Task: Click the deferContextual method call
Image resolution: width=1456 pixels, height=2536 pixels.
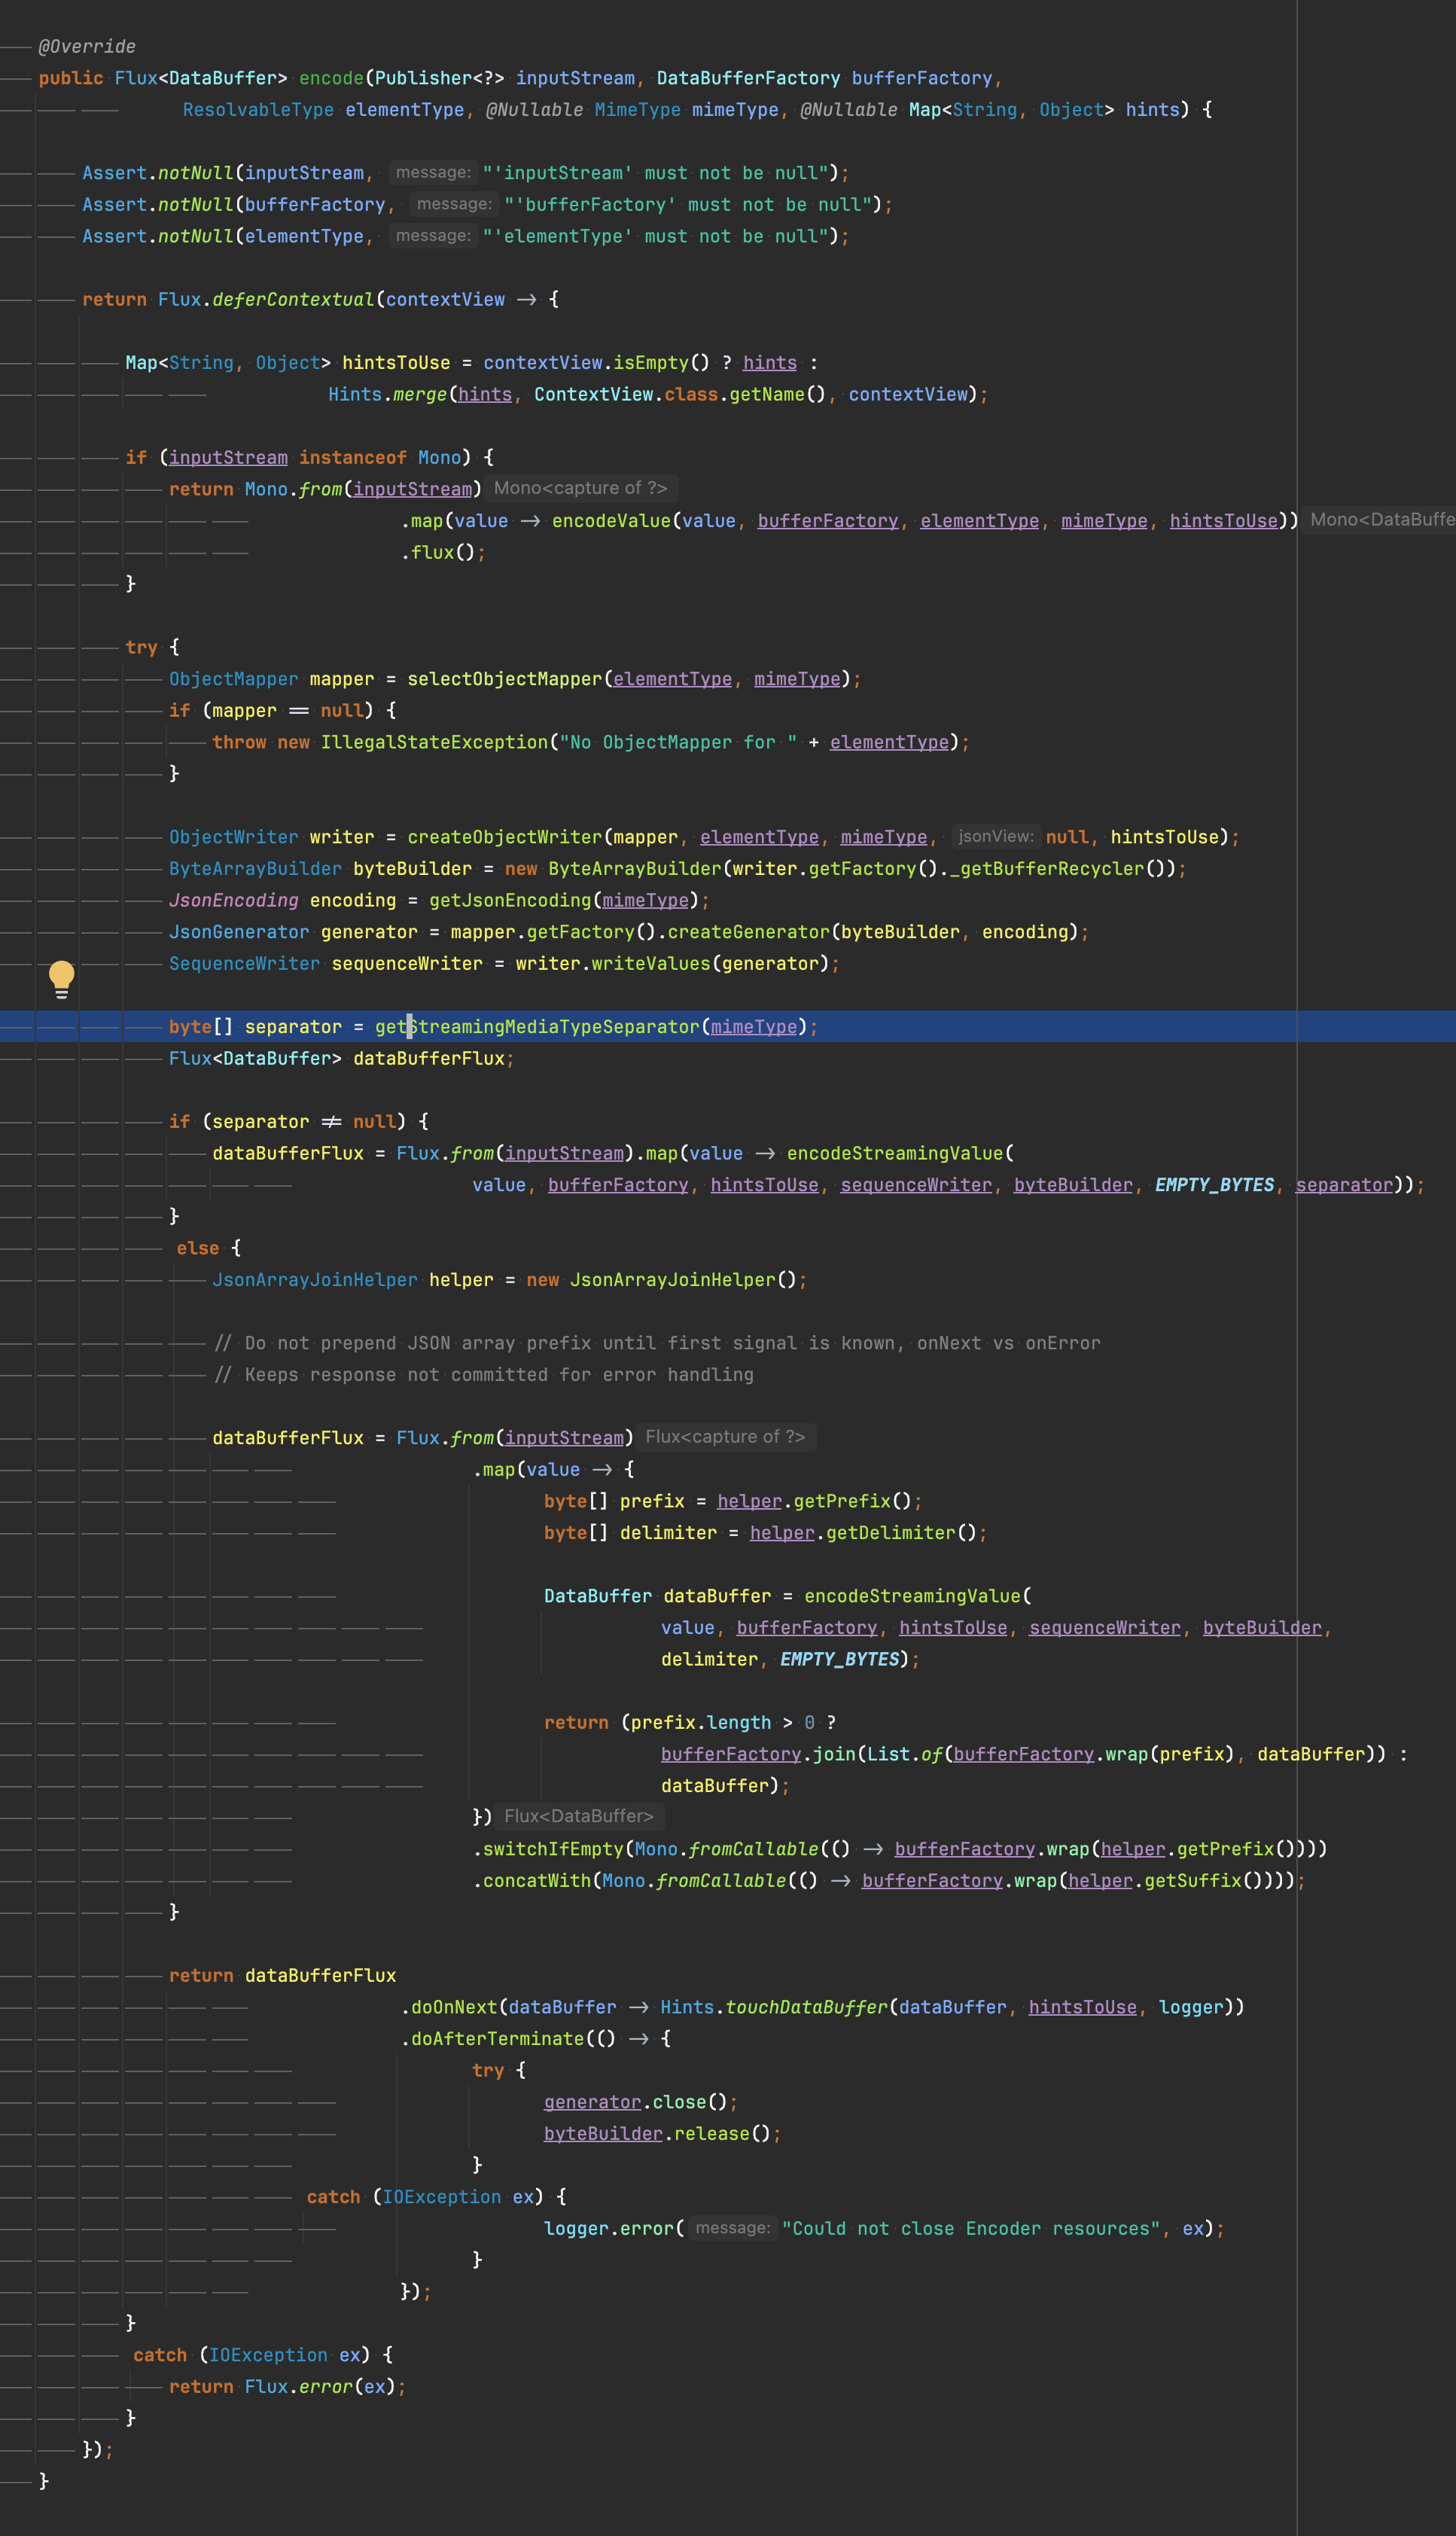Action: coord(292,299)
